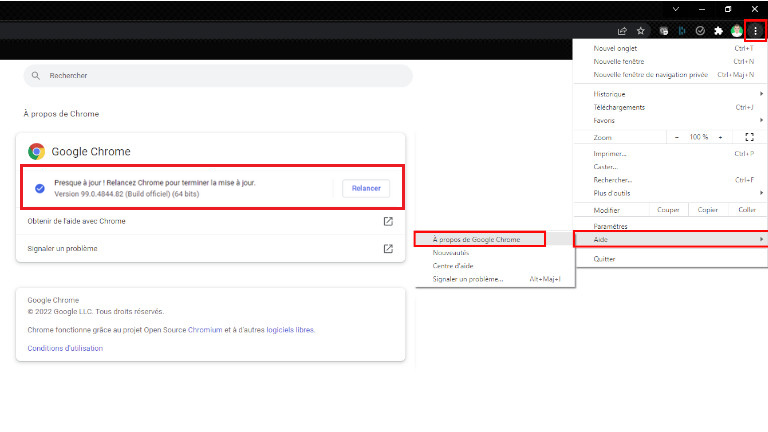Click the Google Chrome logo
The height and width of the screenshot is (432, 768).
pyautogui.click(x=36, y=151)
